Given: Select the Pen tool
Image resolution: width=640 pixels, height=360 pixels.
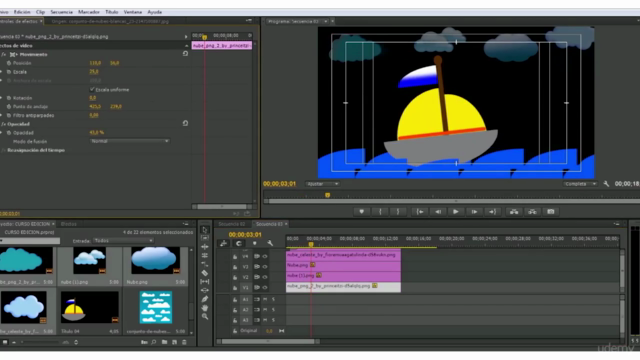Looking at the screenshot, I should point(205,299).
